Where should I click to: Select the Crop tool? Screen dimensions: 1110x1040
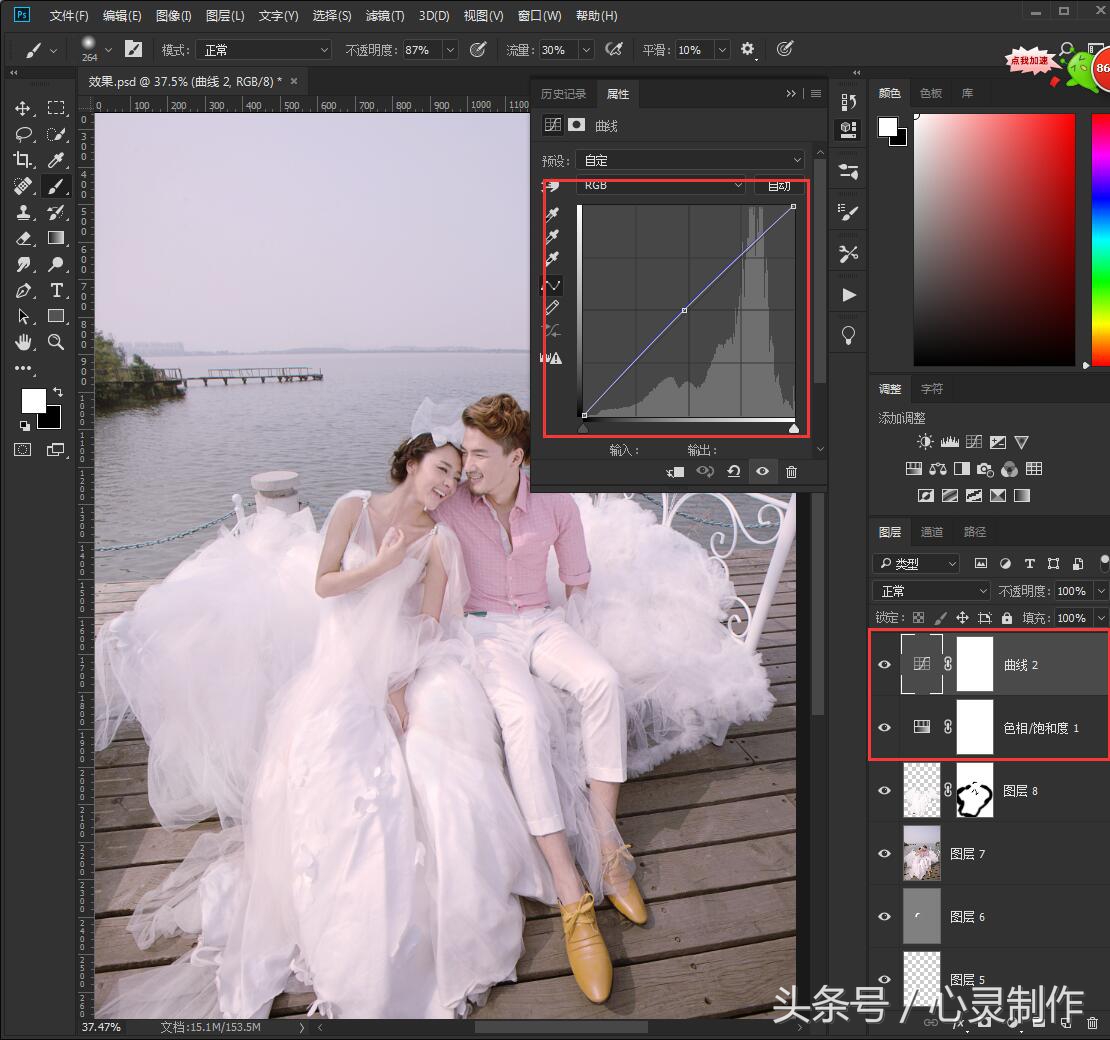(23, 160)
